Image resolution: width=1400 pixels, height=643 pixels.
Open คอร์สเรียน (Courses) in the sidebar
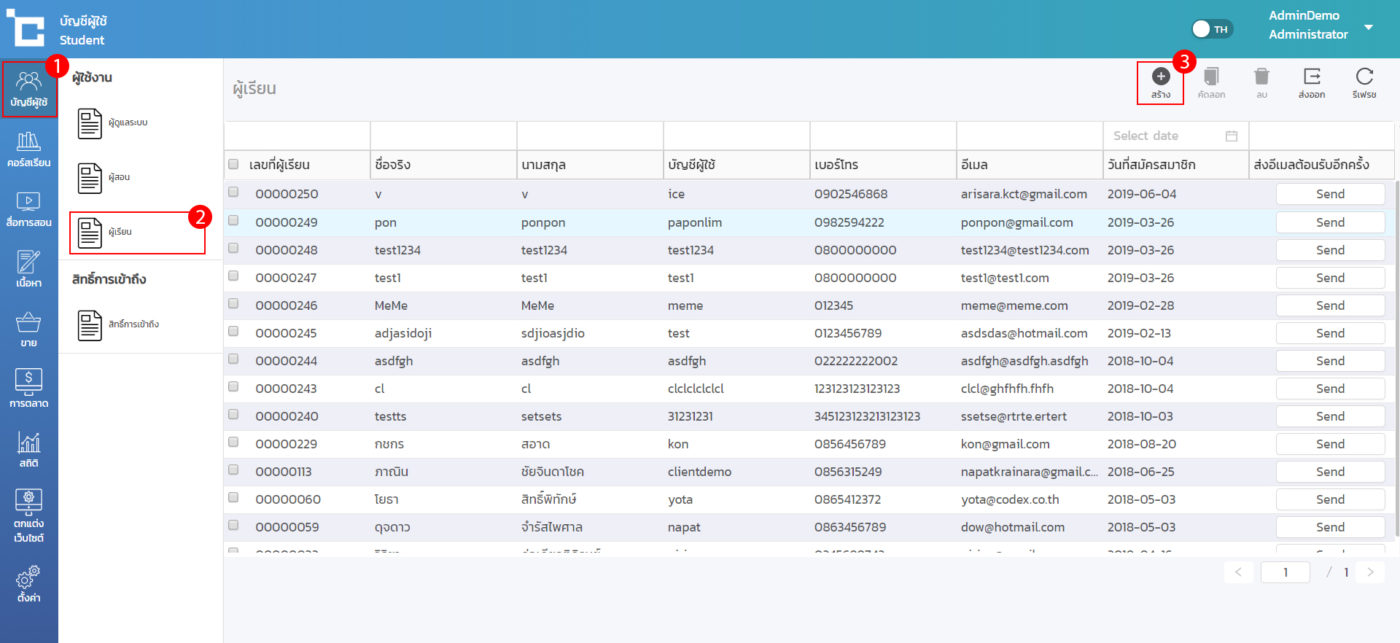(x=28, y=149)
